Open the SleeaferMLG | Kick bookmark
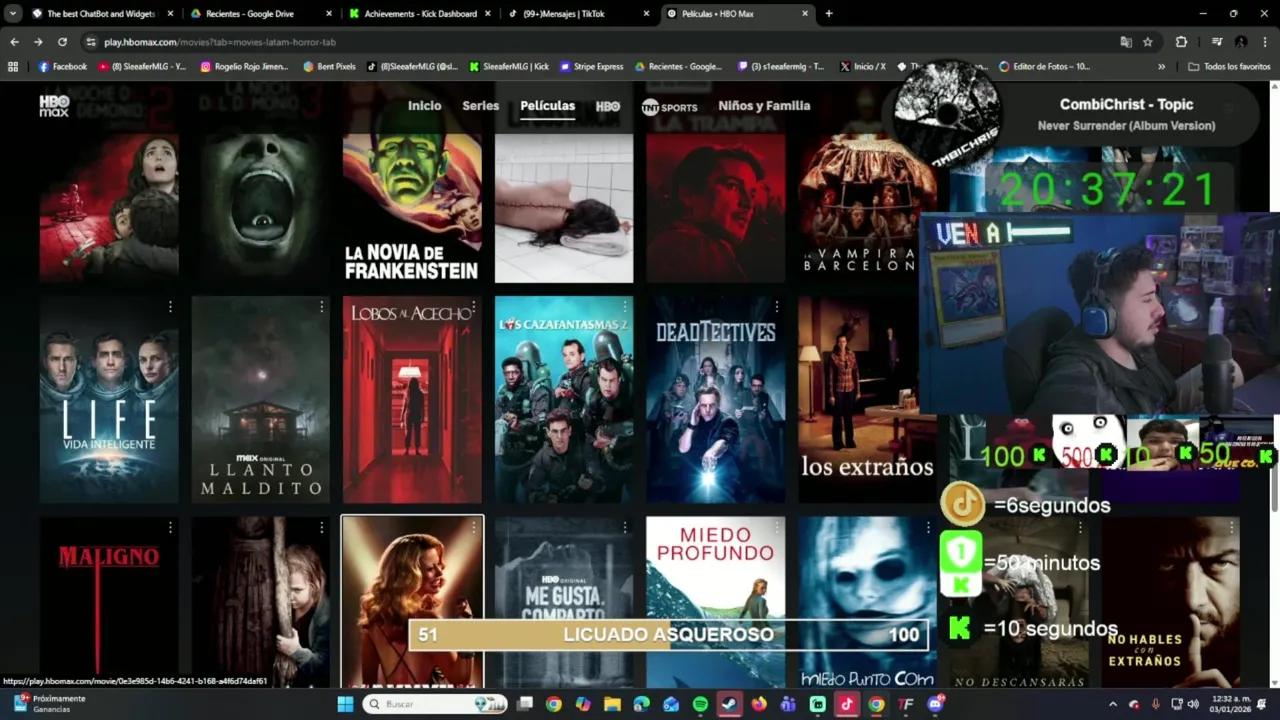Image resolution: width=1280 pixels, height=720 pixels. [508, 66]
